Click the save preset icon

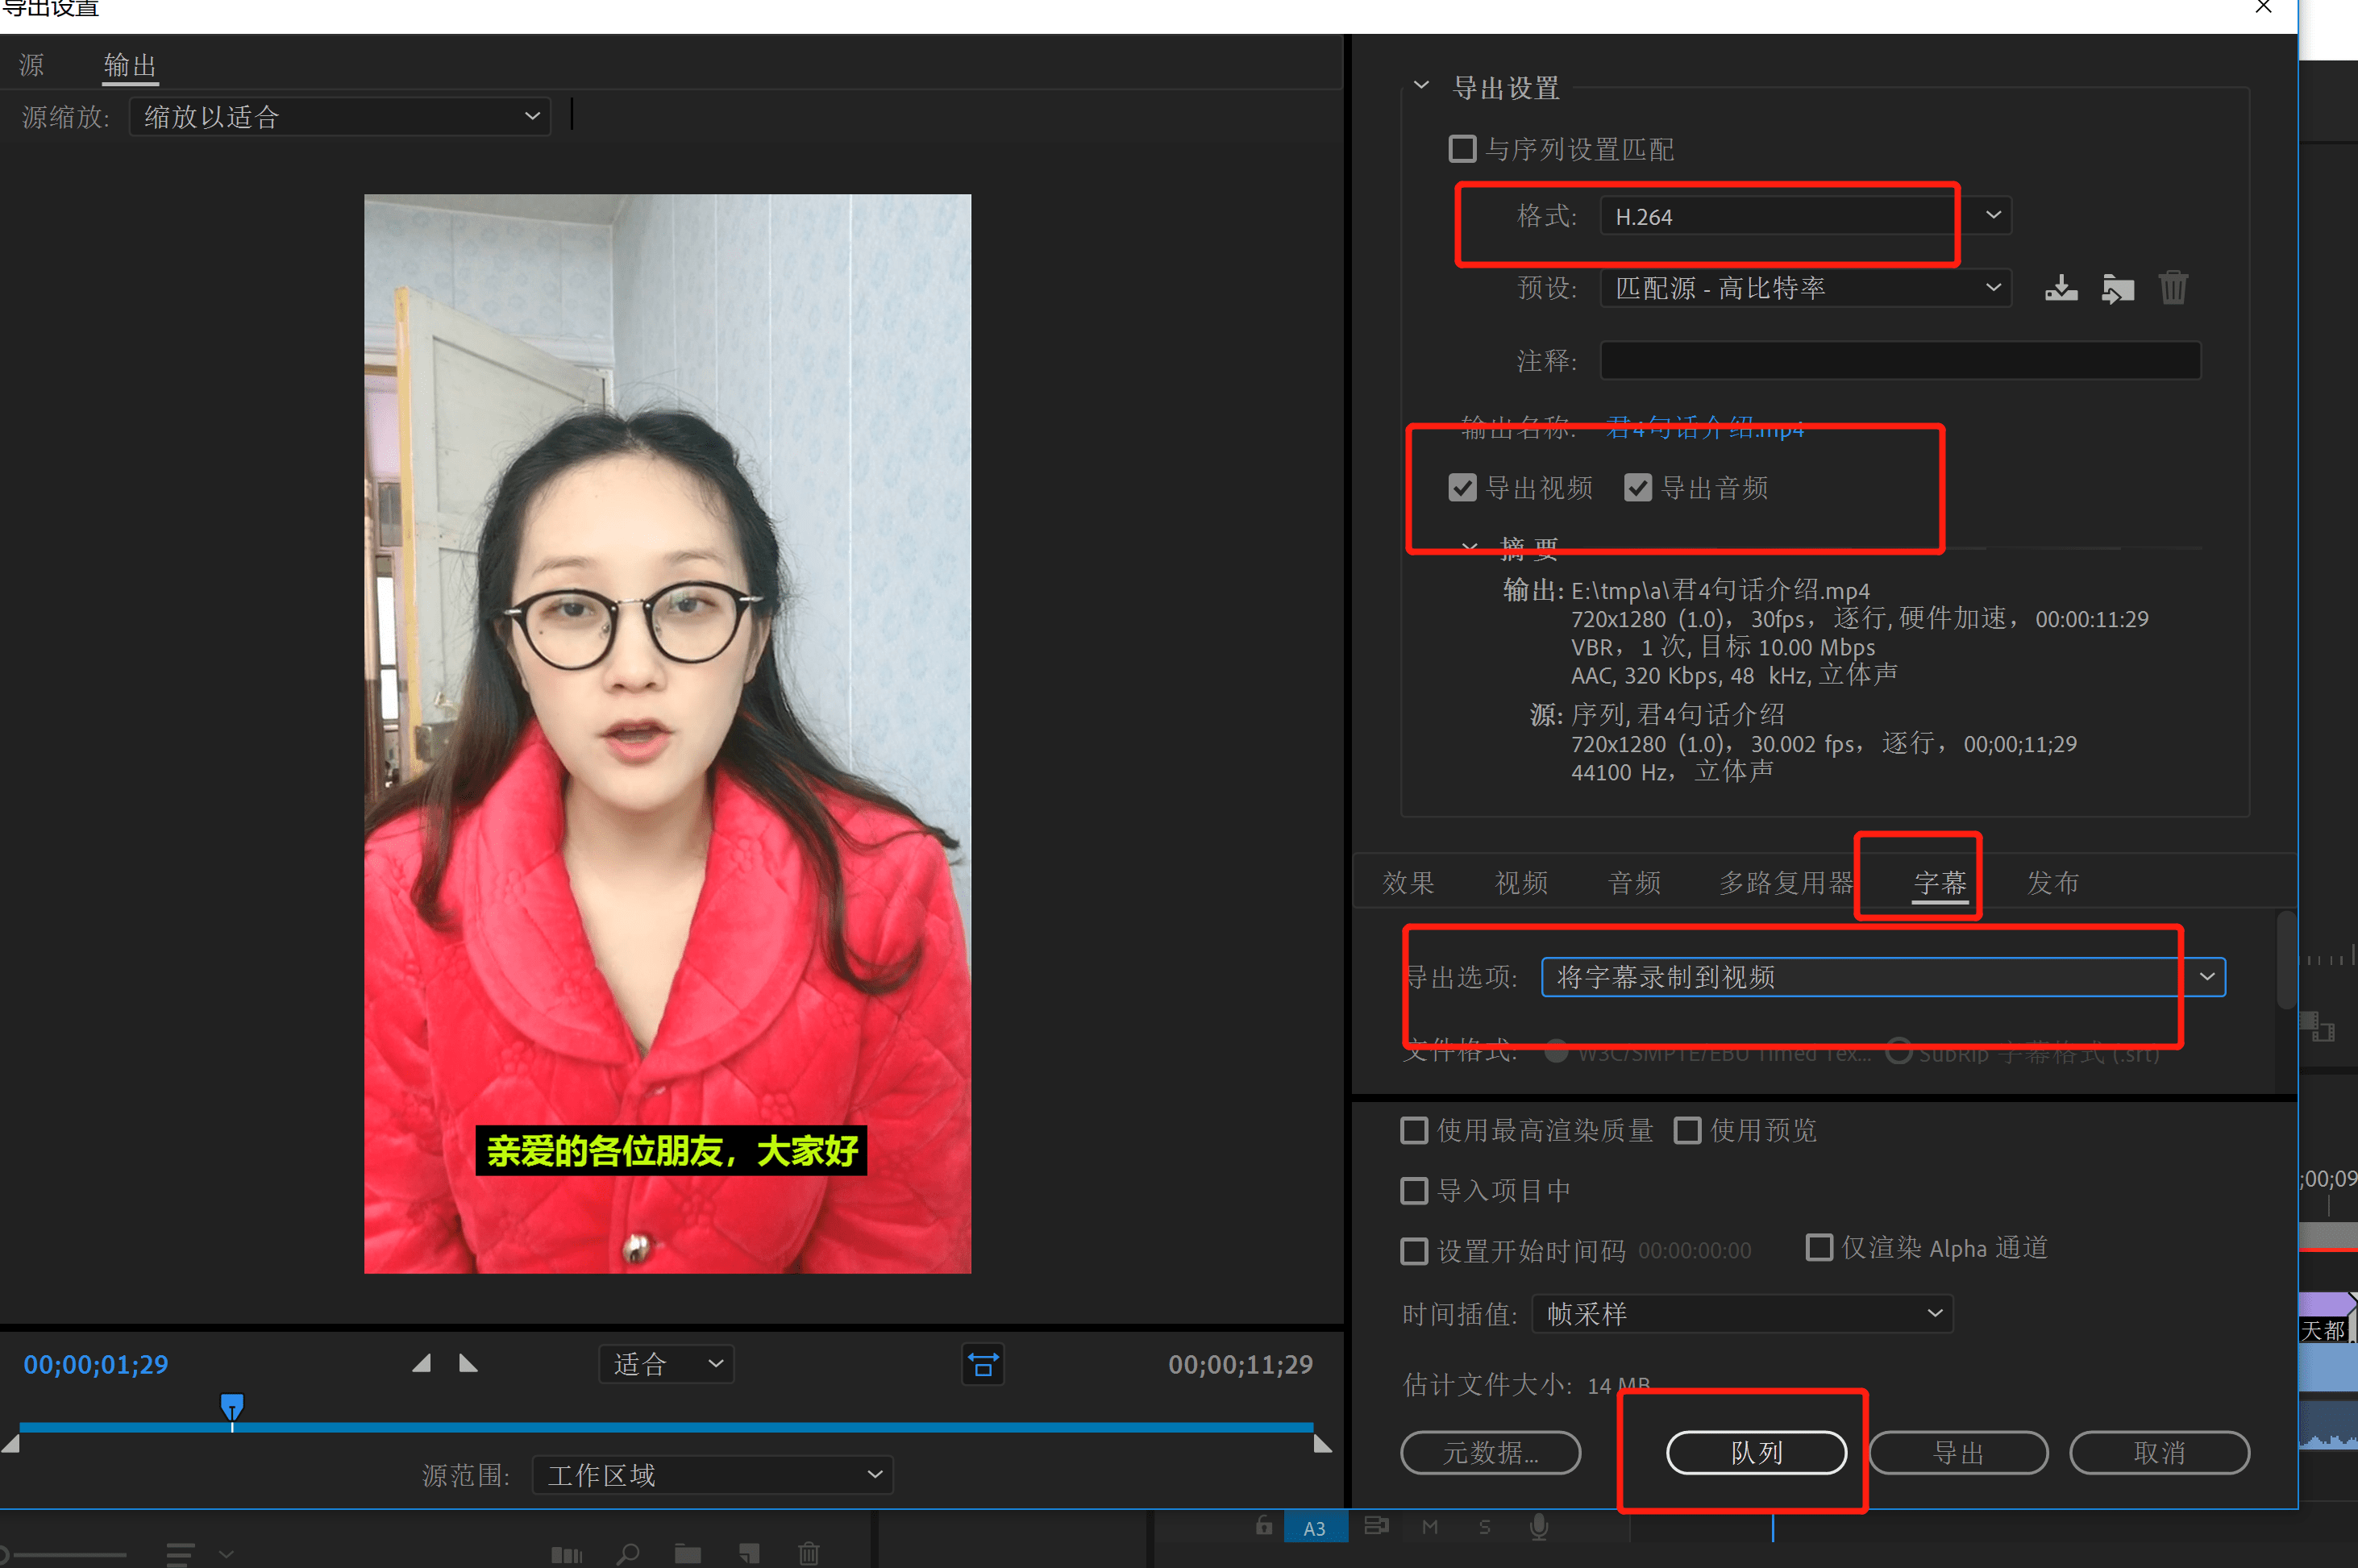click(x=2061, y=288)
